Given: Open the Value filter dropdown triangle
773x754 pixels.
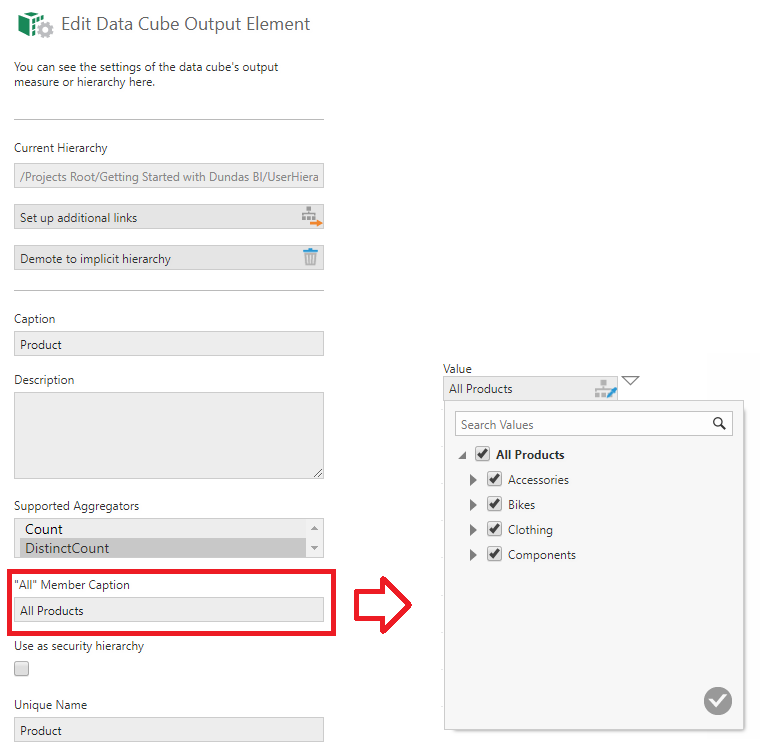Looking at the screenshot, I should 630,381.
